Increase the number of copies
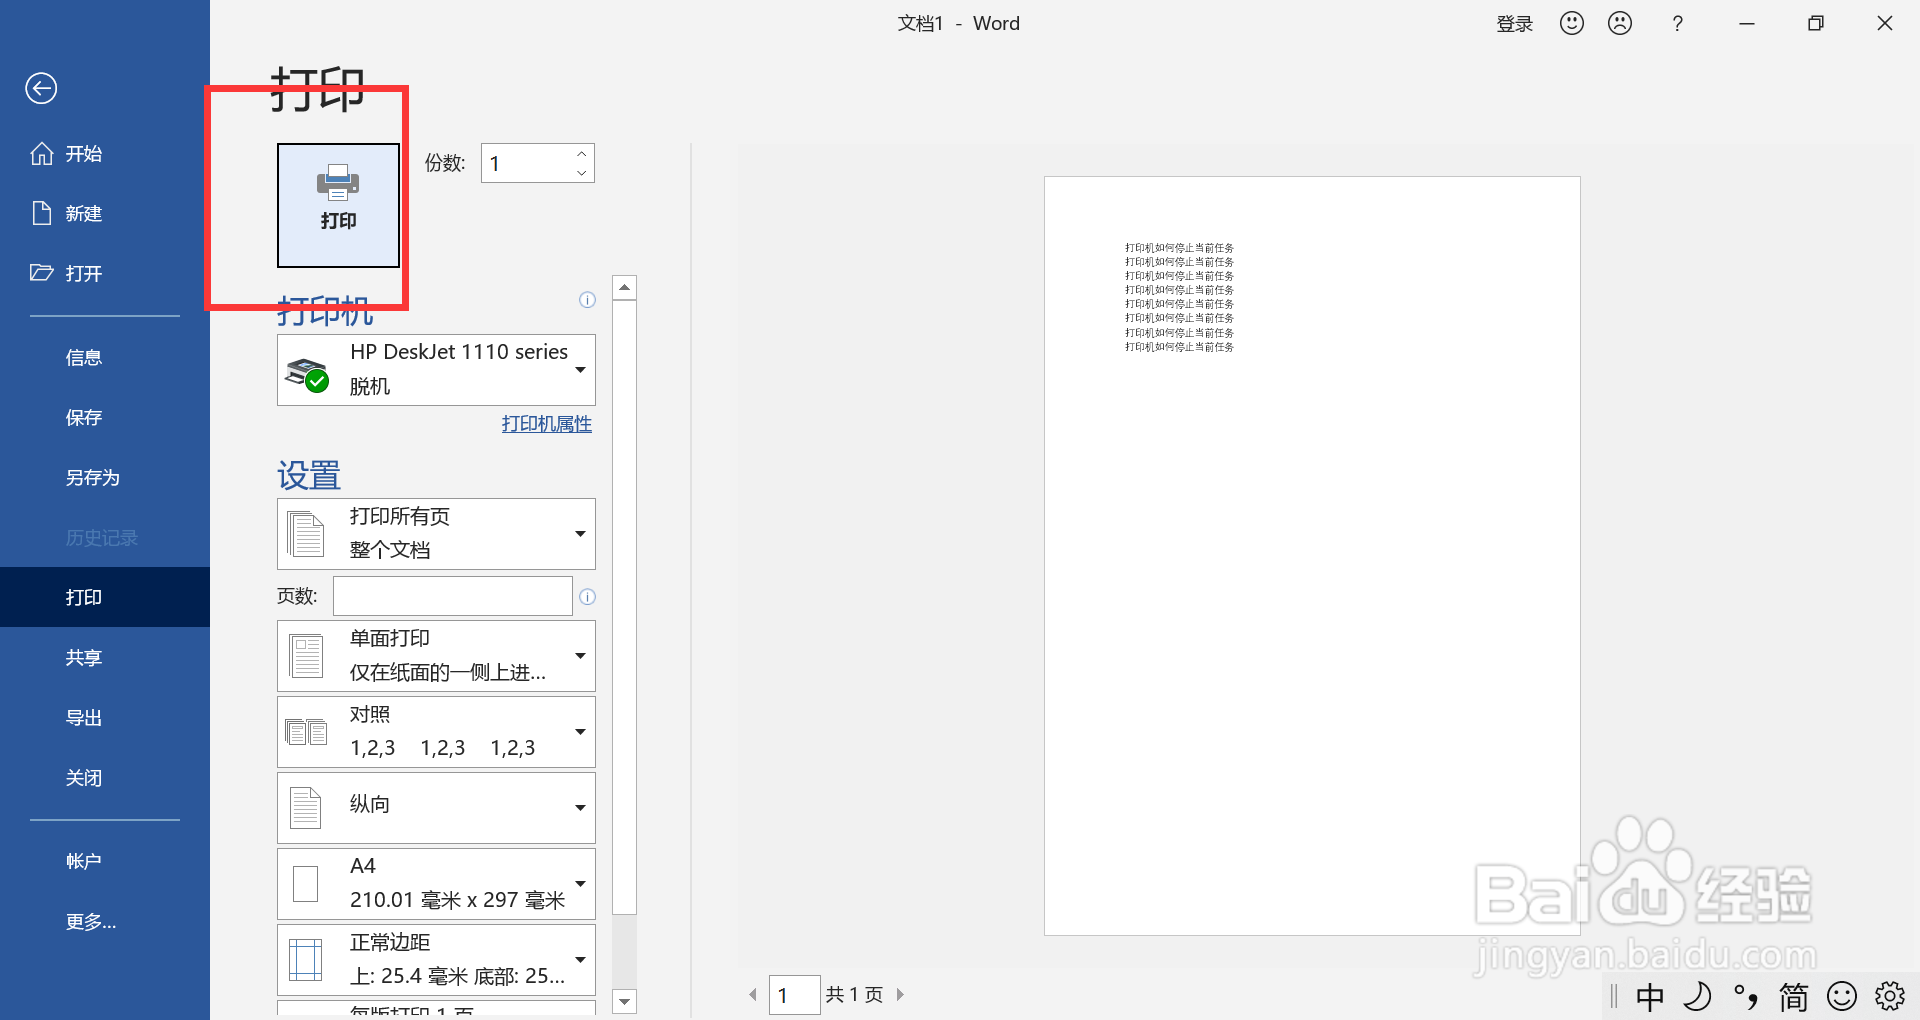Screen dimensions: 1920x1020 582,154
